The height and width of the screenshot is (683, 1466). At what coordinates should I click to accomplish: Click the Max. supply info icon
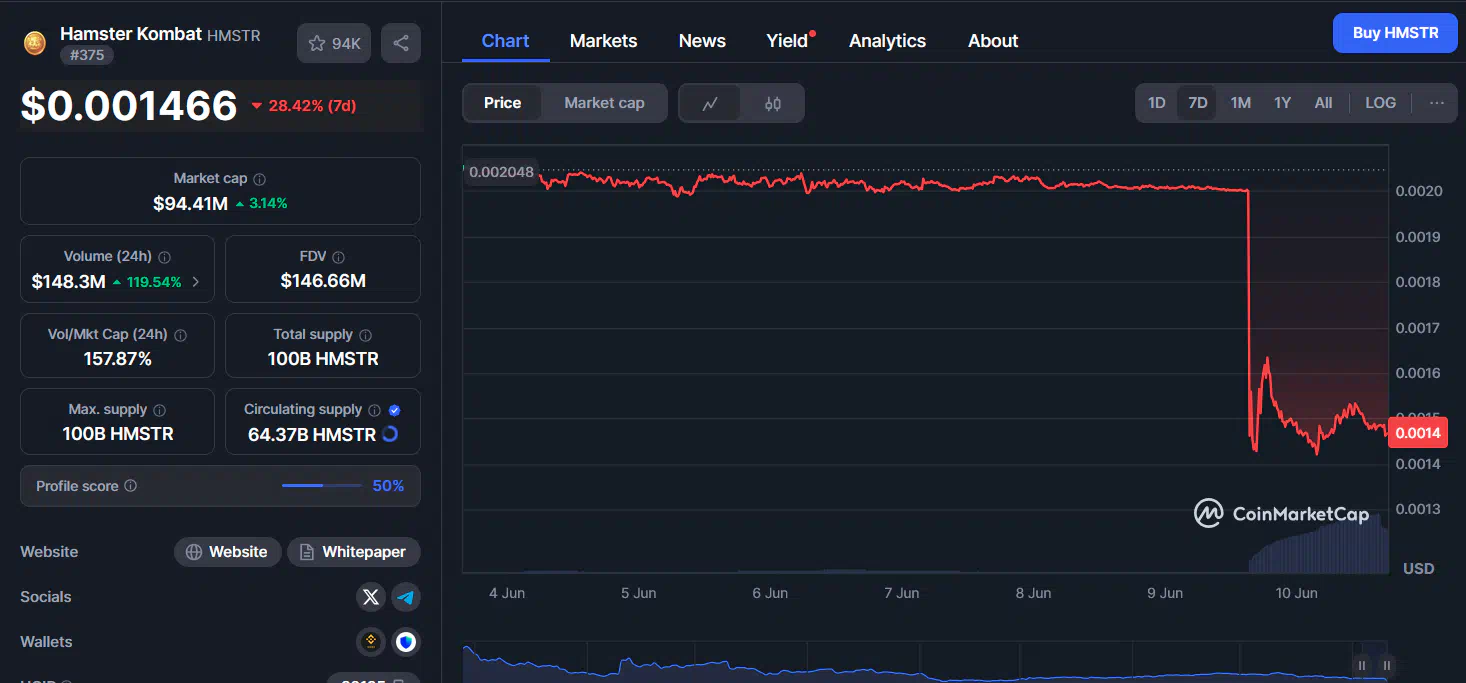pos(160,410)
